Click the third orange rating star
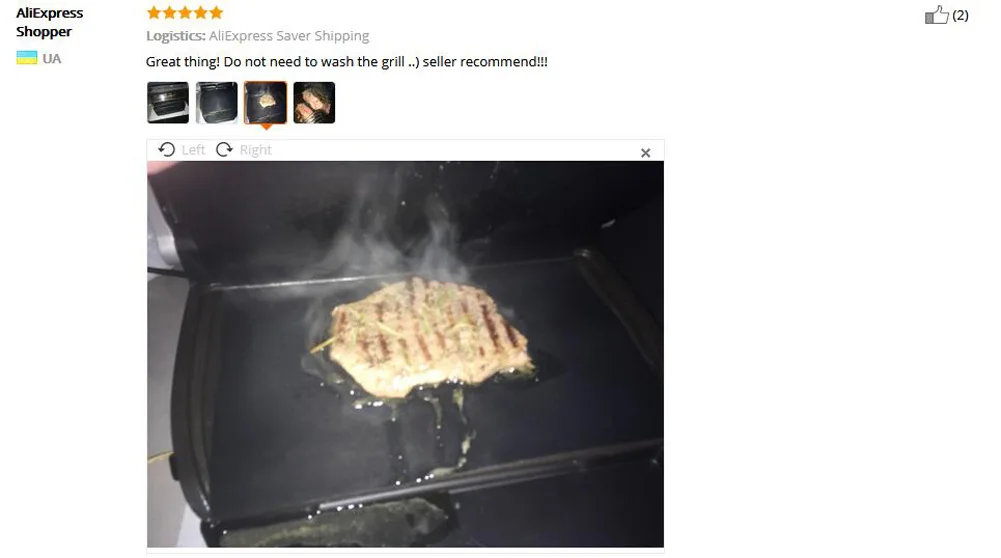The height and width of the screenshot is (558, 1001). [185, 12]
